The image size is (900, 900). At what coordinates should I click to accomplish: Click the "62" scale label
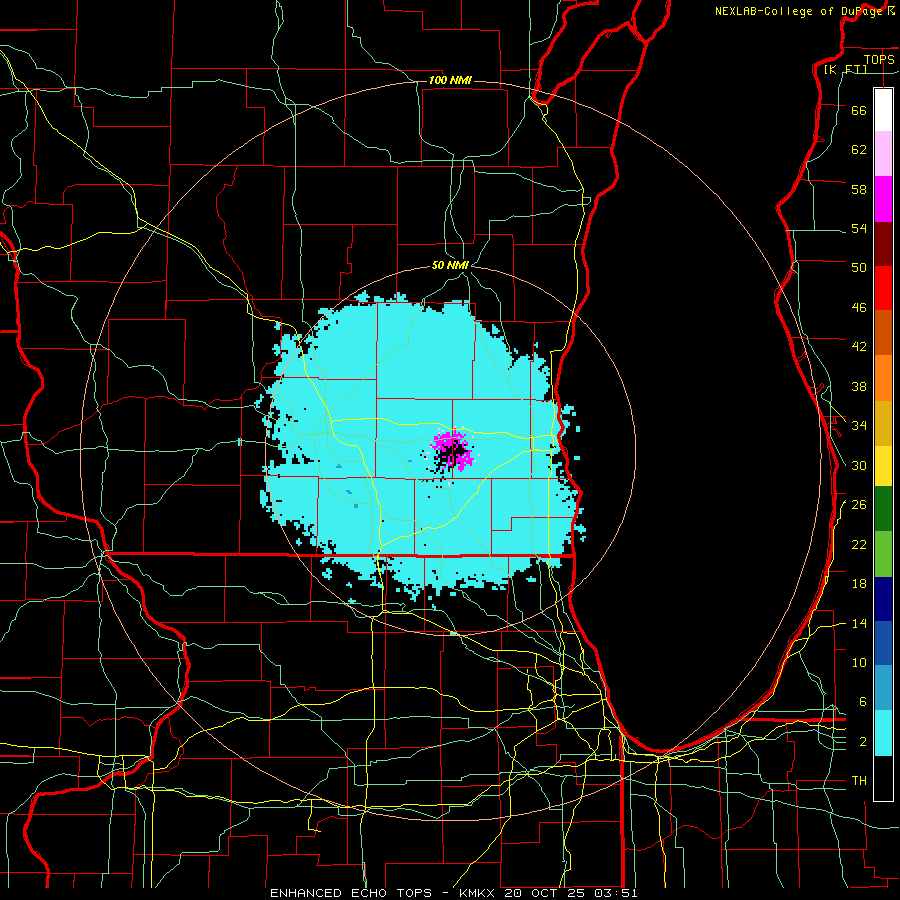[x=859, y=150]
